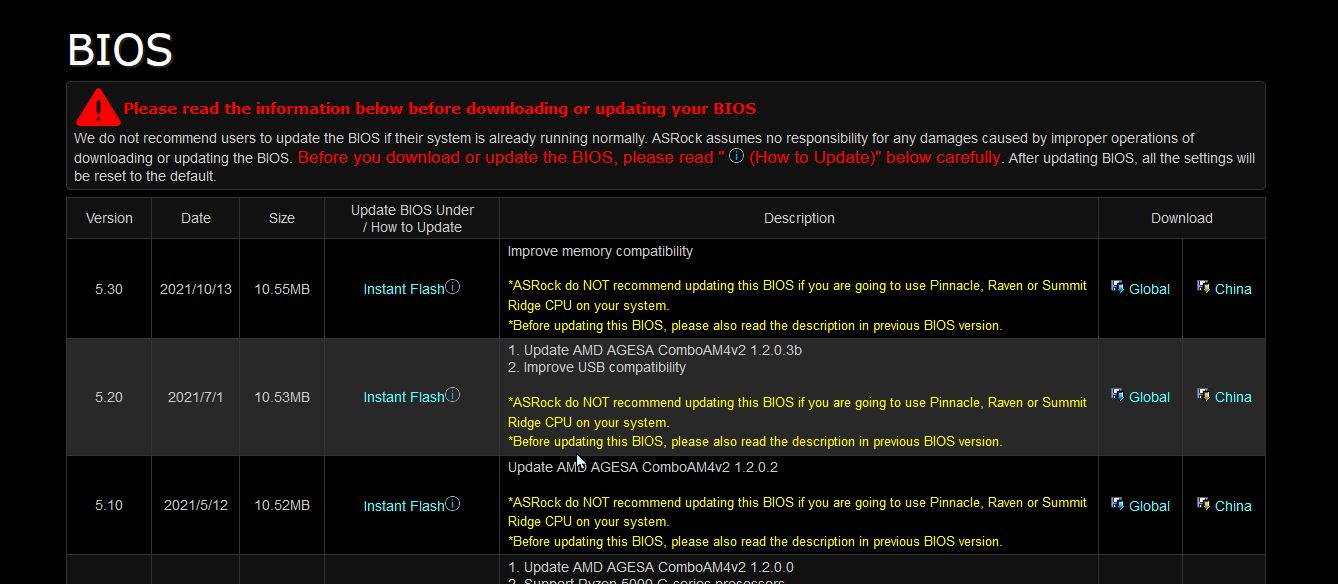Screen dimensions: 1338x584
Task: Download BIOS 5.30 from China link
Action: pyautogui.click(x=1233, y=289)
